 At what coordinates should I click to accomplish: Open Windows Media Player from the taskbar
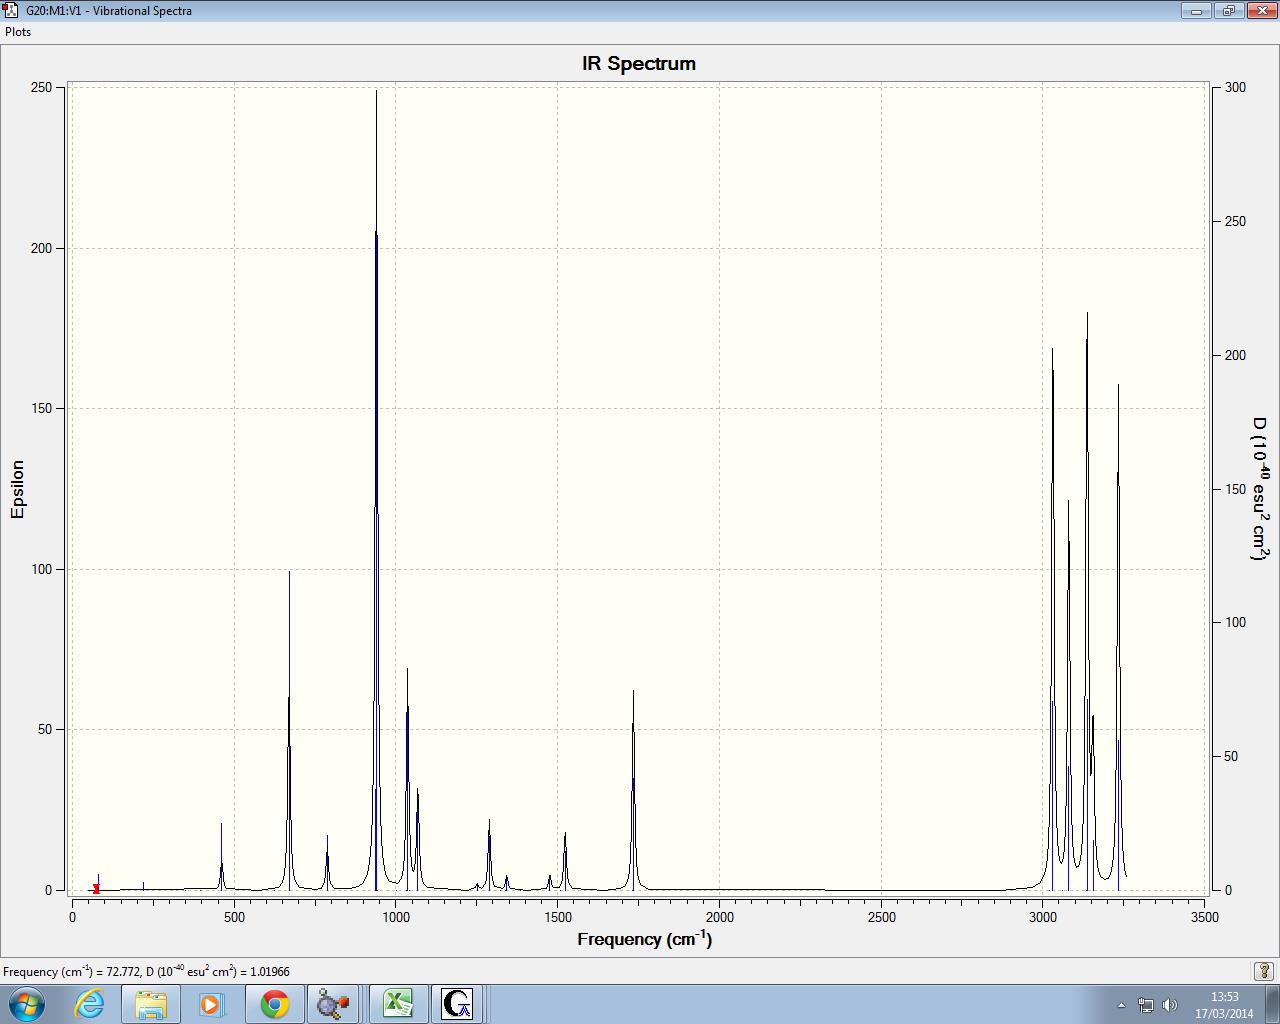pos(212,1003)
